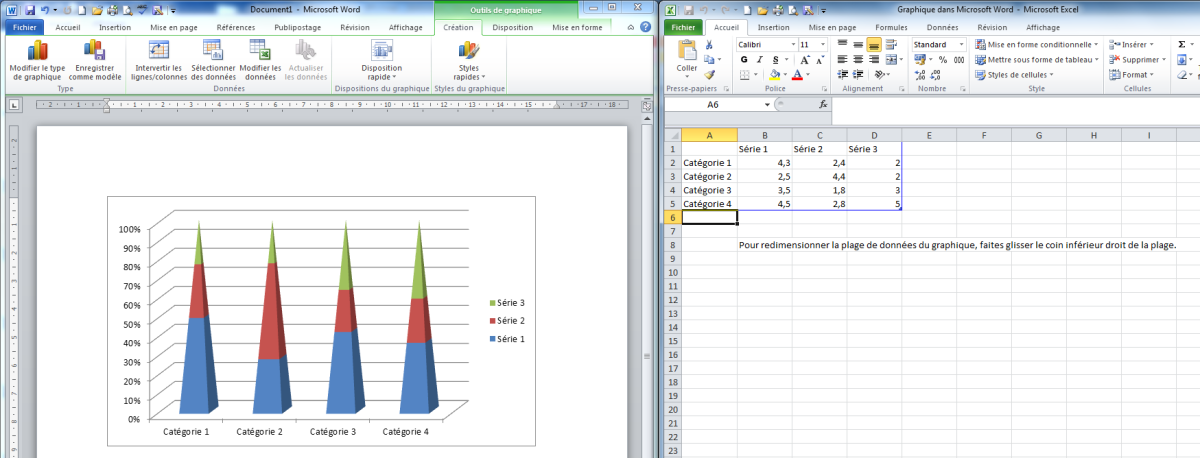Open Mise en forme conditionnelle menu
The height and width of the screenshot is (458, 1200).
(x=1037, y=44)
